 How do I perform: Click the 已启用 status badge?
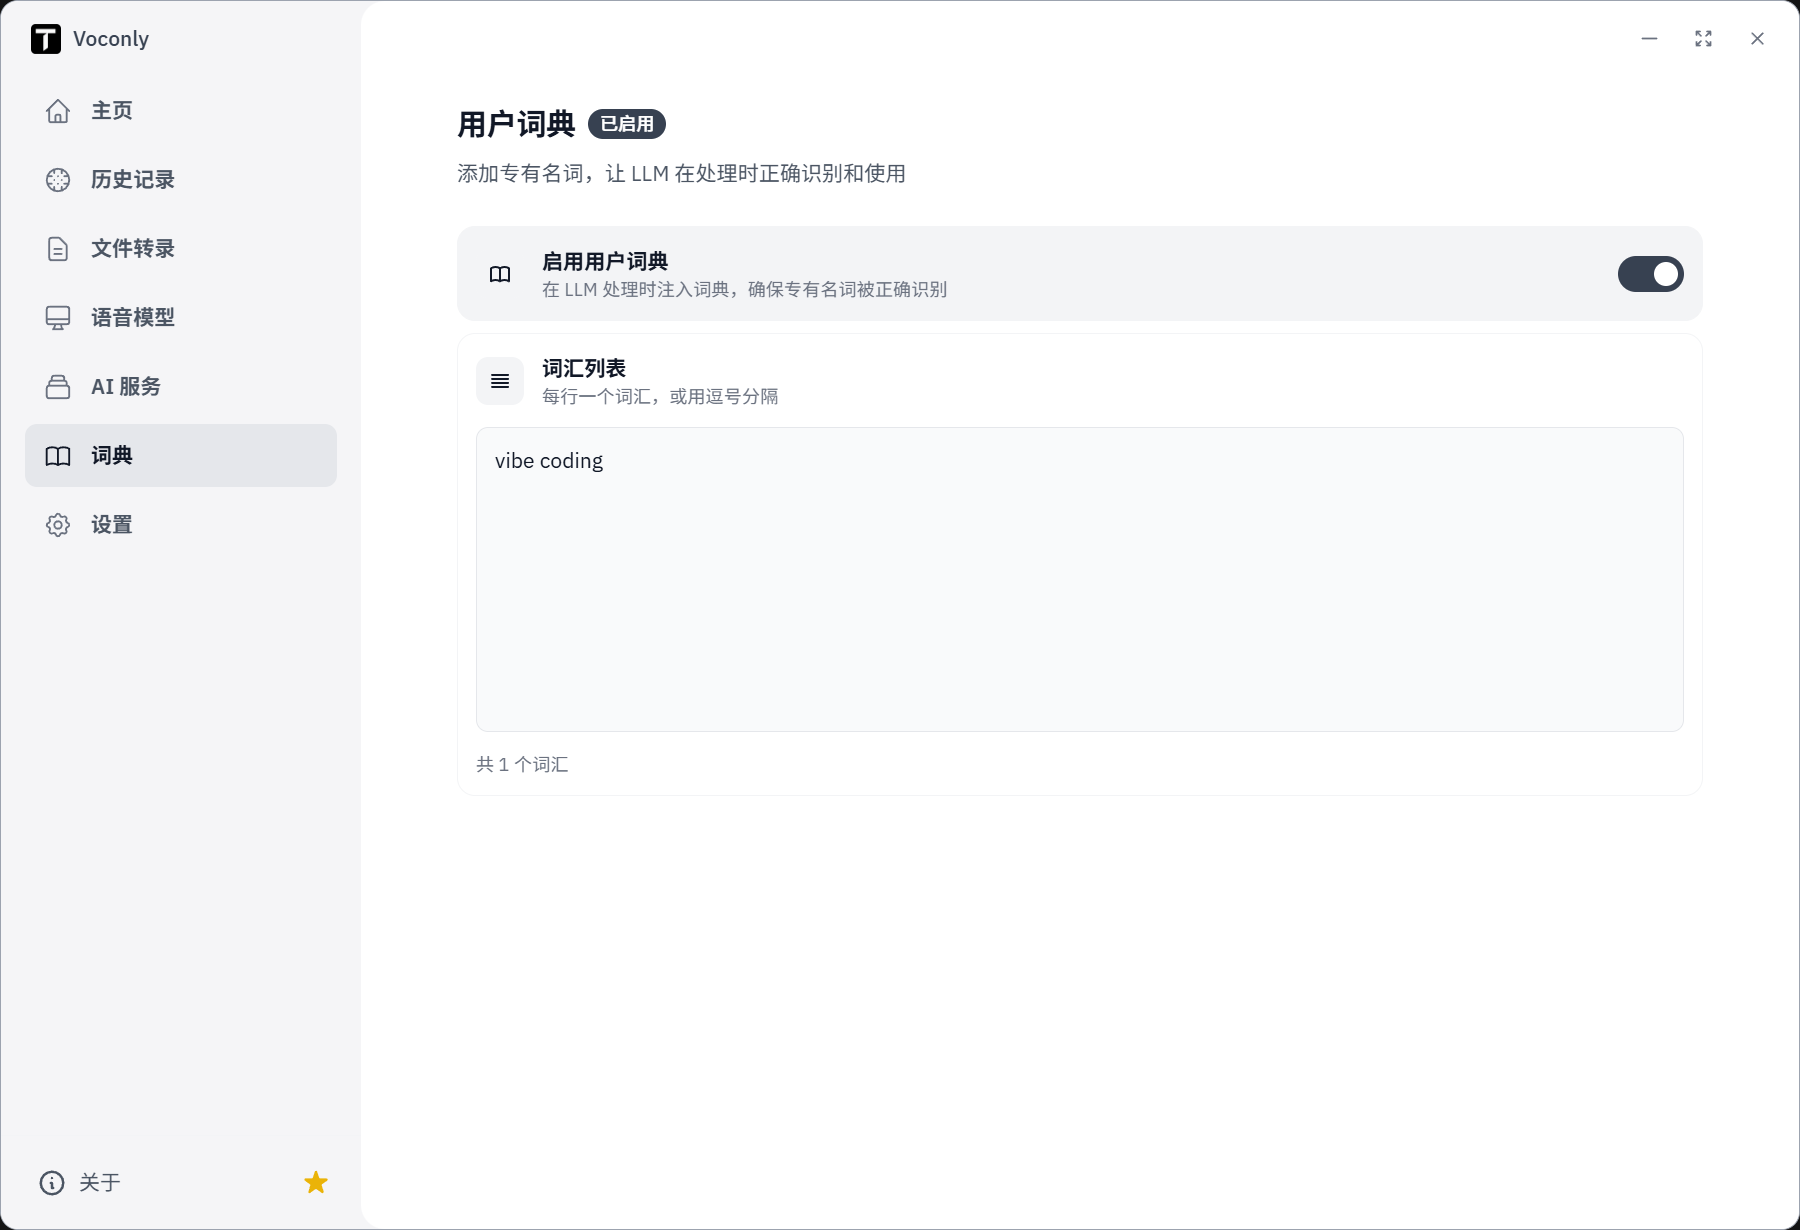[x=627, y=124]
